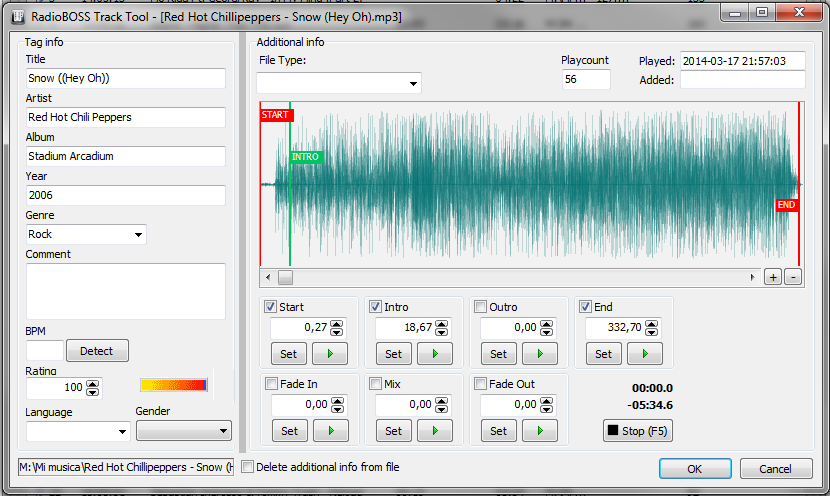Stop playback with Stop (F5)

[638, 431]
